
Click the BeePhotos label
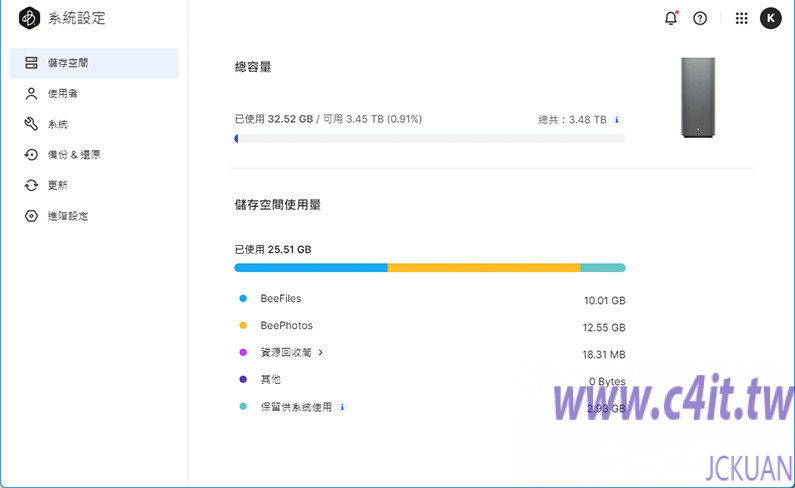(x=286, y=326)
